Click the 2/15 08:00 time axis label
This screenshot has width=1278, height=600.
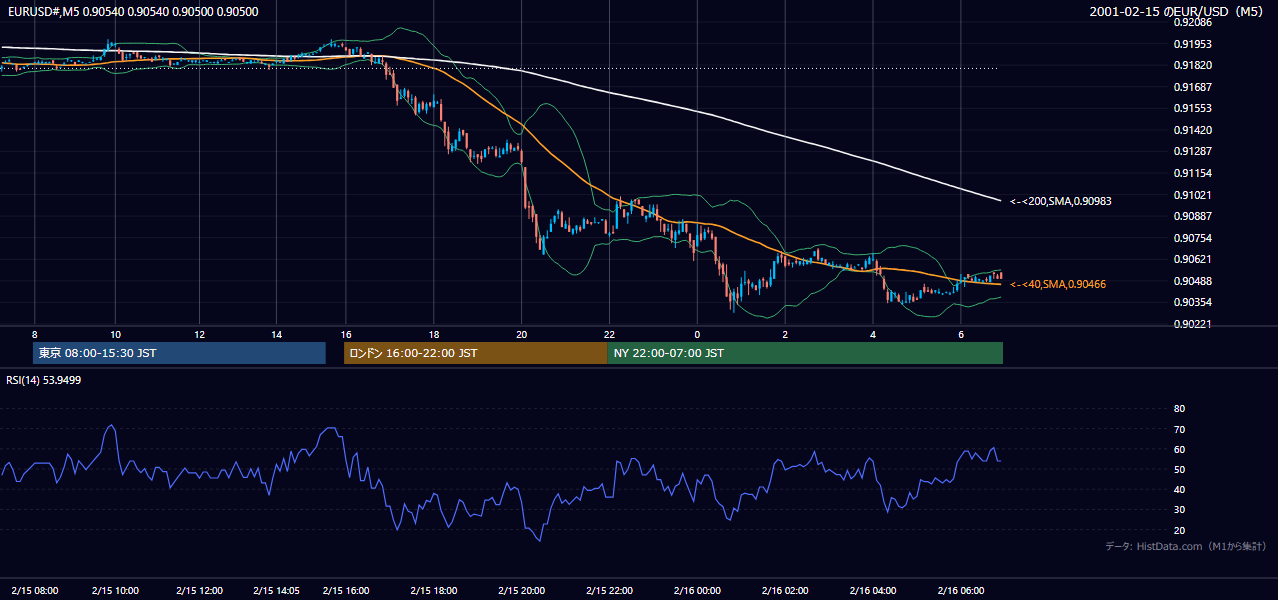[x=34, y=590]
